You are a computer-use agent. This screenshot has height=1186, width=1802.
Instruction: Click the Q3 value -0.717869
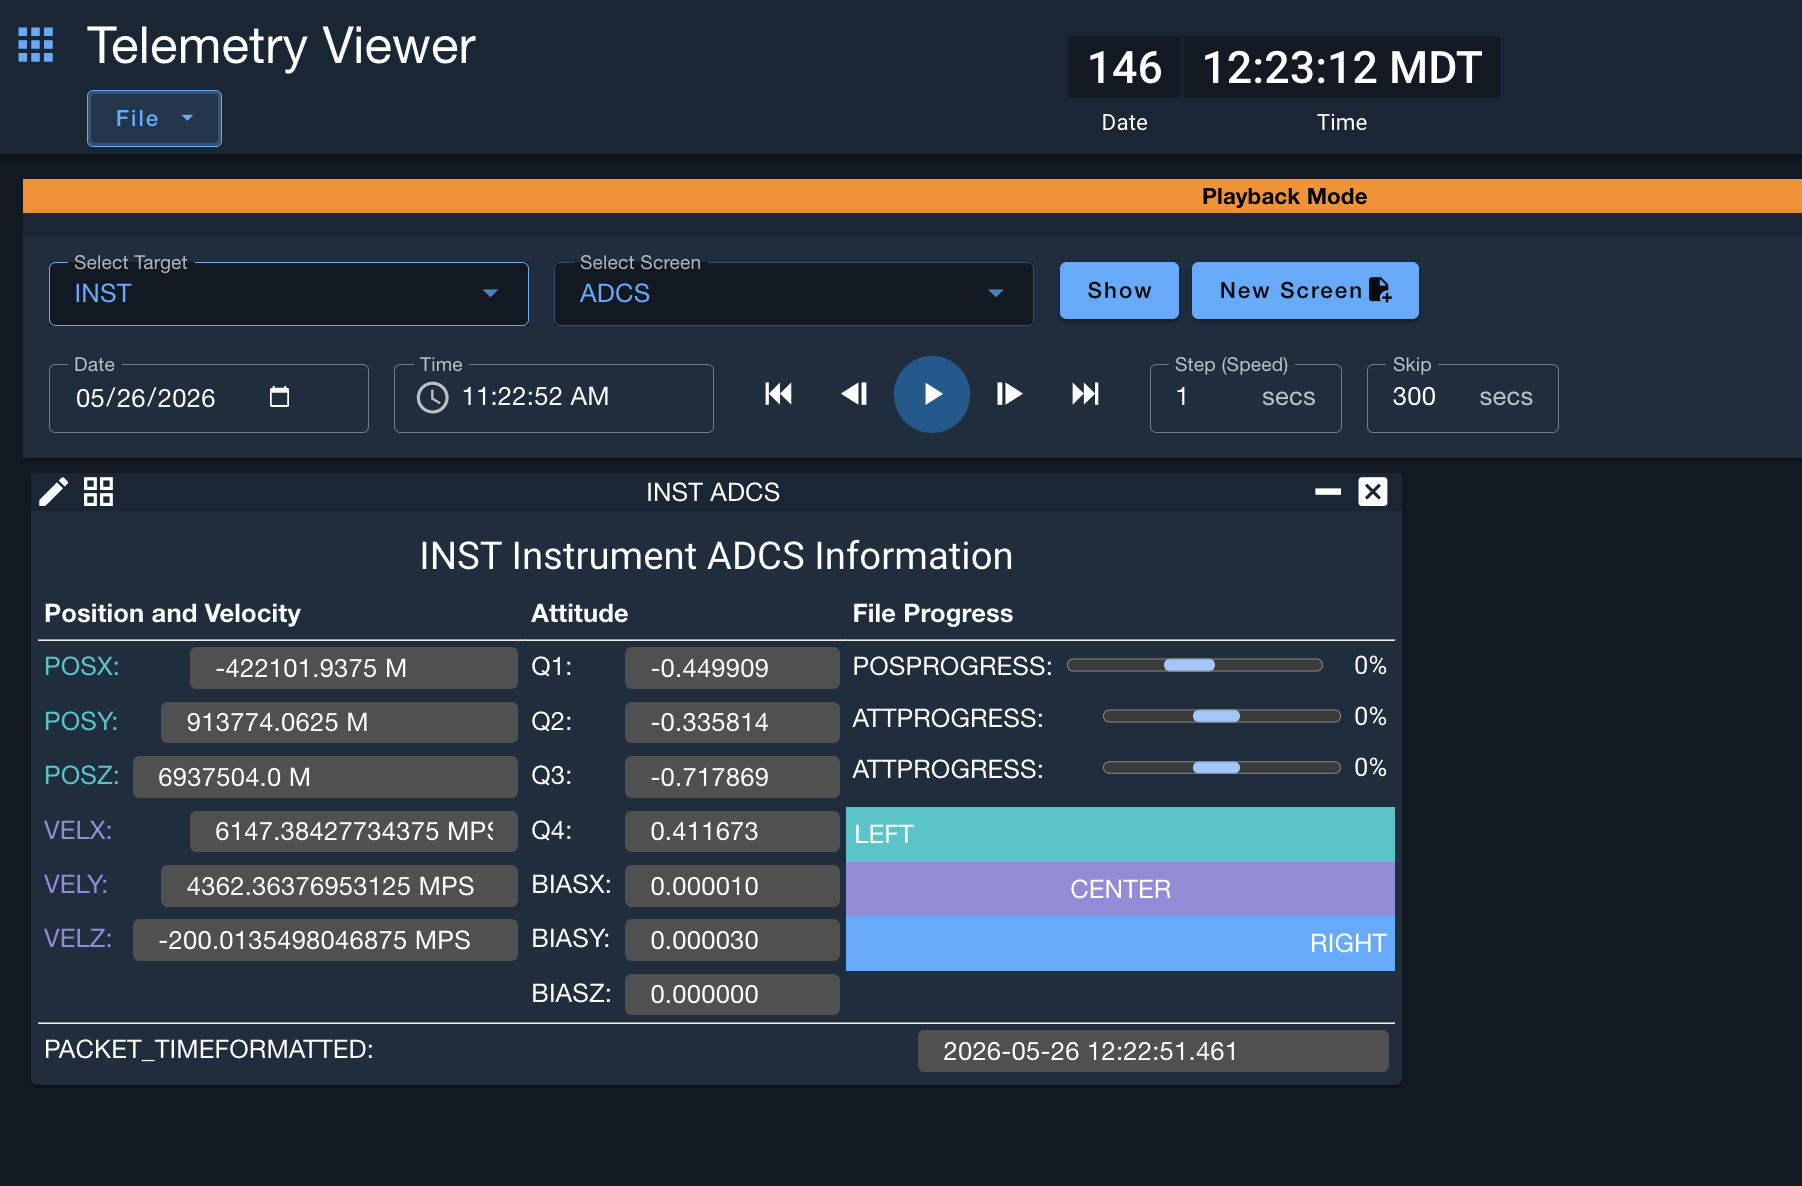pos(732,777)
